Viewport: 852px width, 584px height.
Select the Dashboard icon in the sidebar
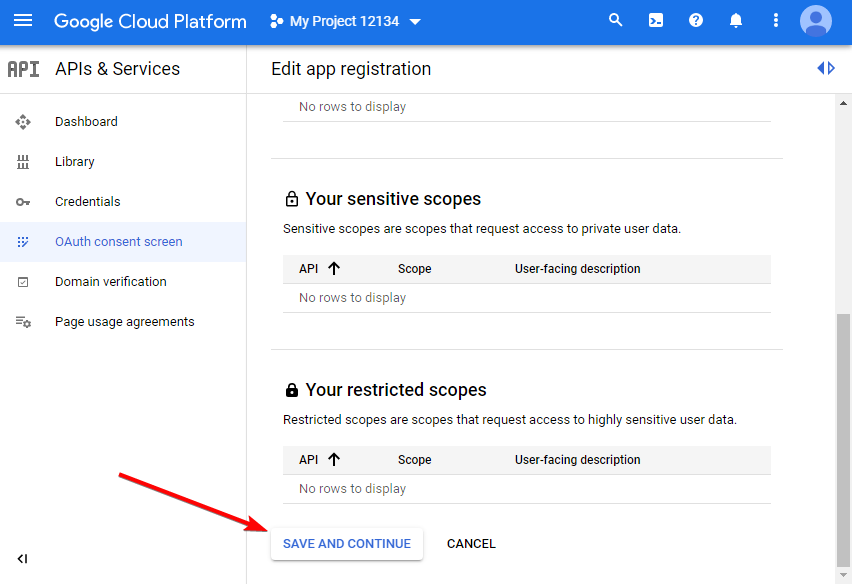23,121
